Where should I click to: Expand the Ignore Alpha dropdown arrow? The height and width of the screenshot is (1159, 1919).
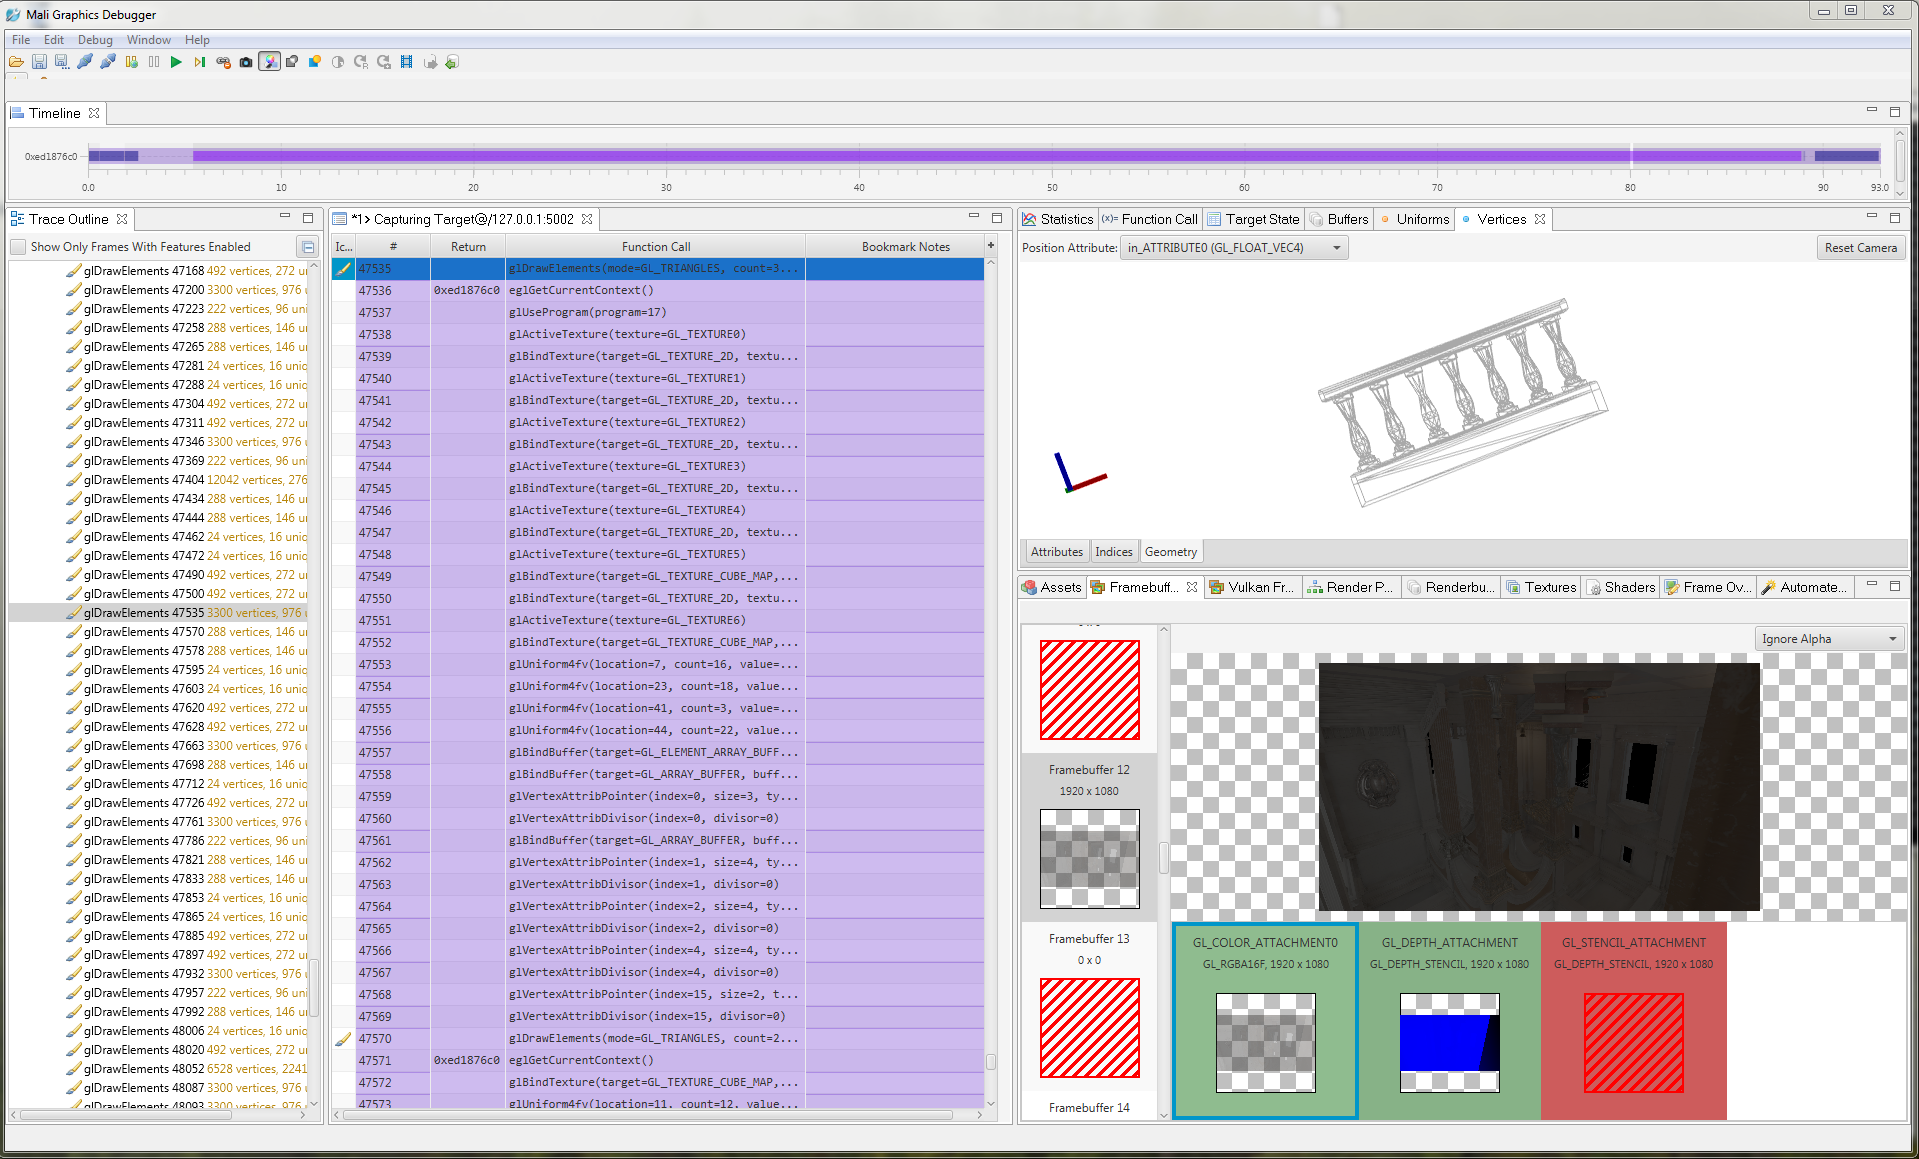tap(1893, 638)
